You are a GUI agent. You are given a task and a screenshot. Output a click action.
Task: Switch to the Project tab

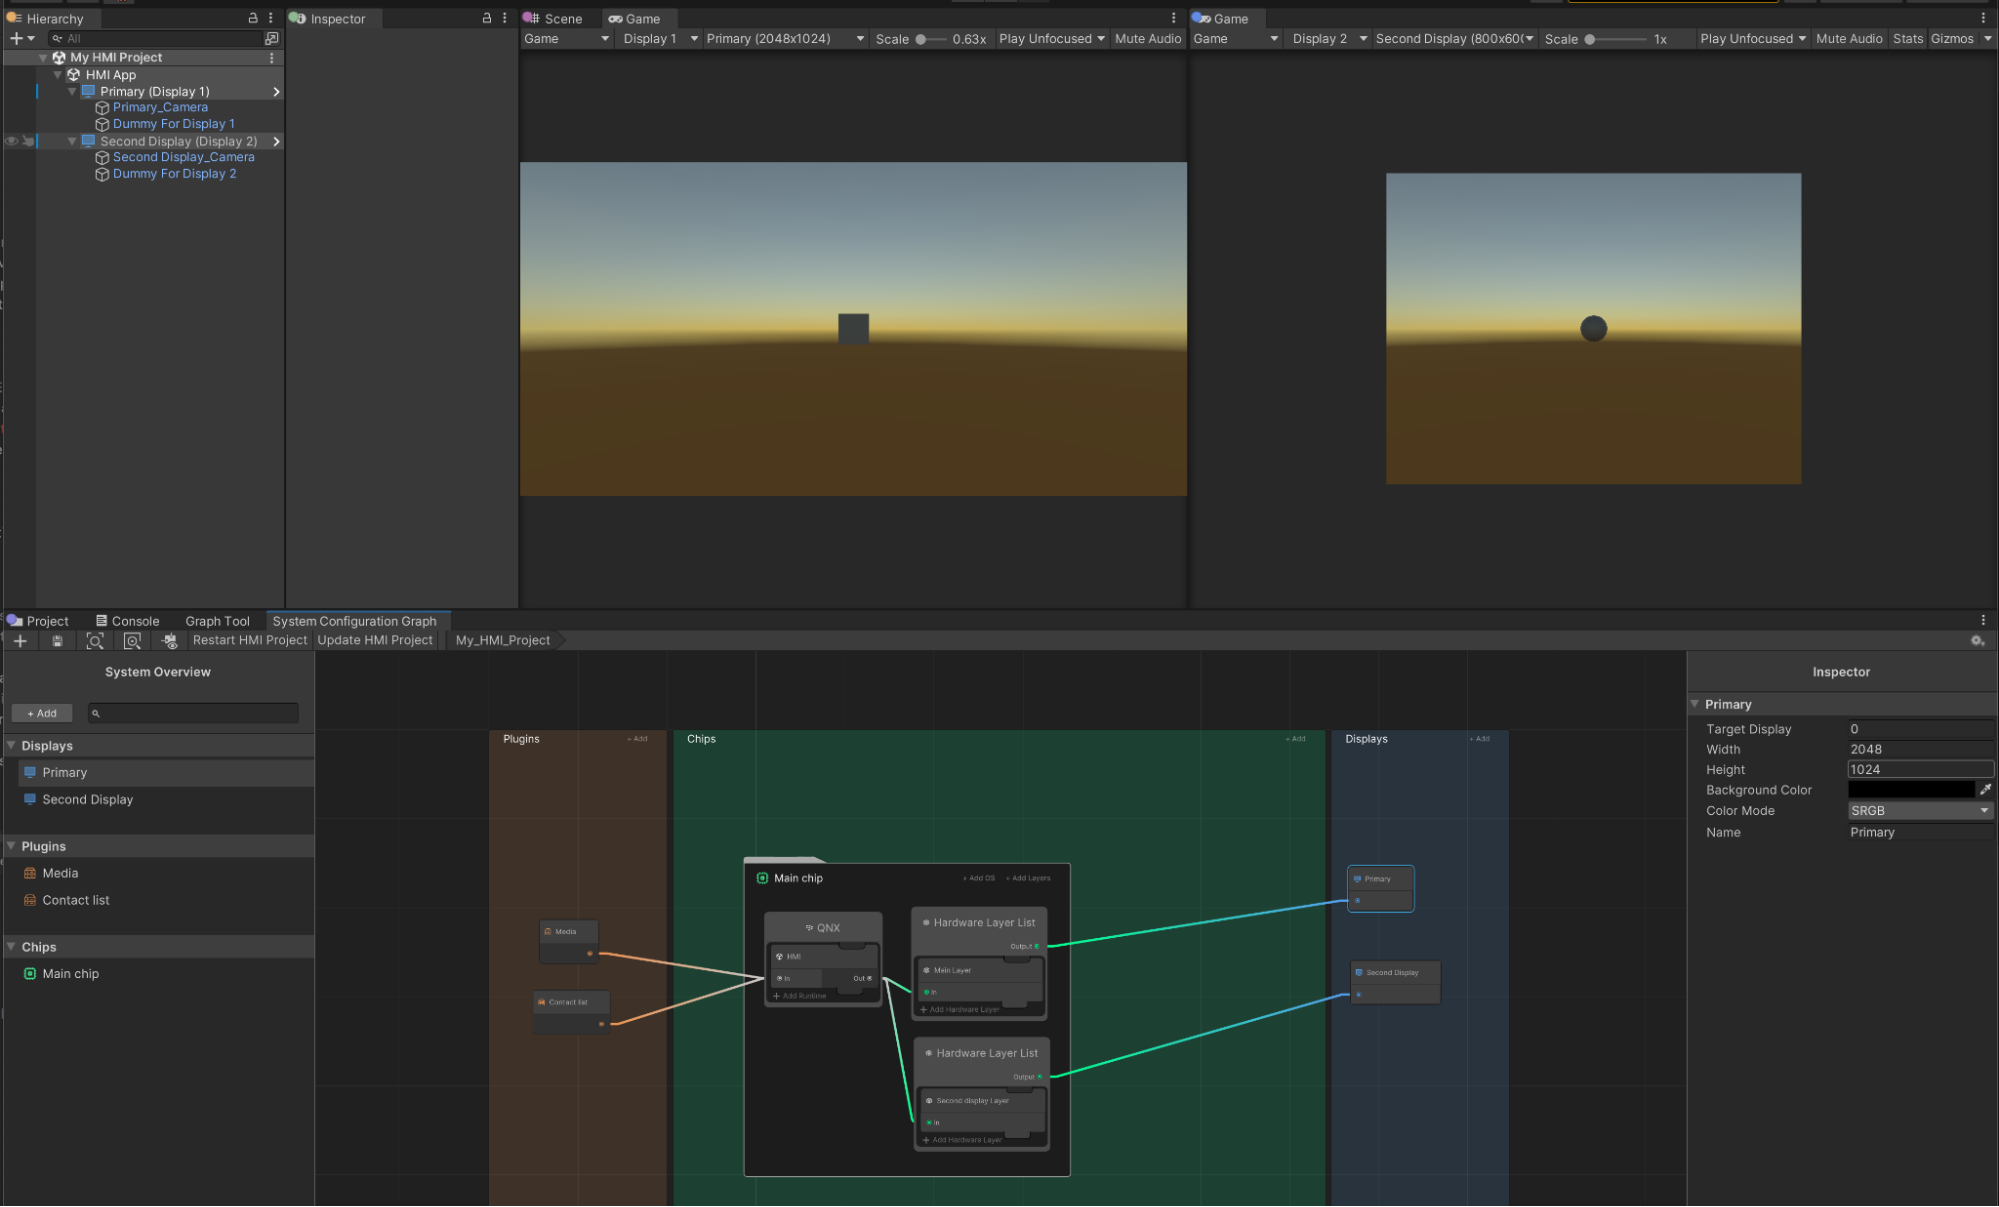coord(38,621)
